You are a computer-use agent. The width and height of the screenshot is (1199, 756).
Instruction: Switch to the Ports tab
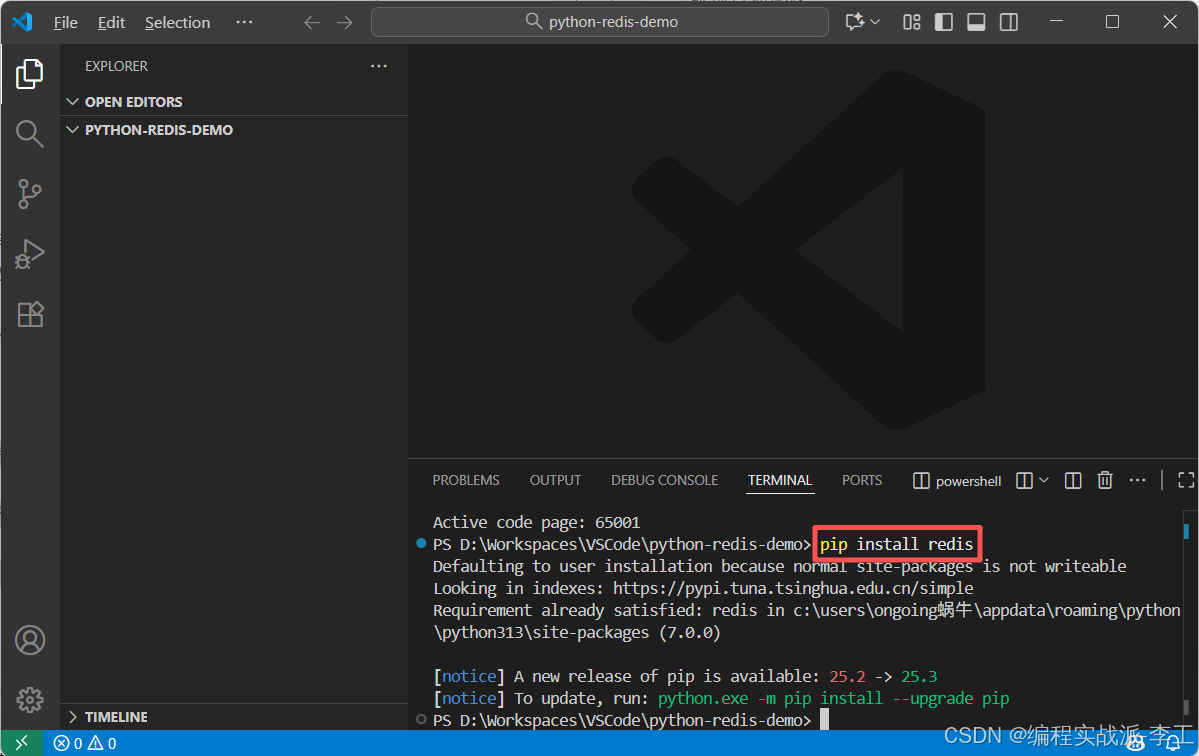pyautogui.click(x=862, y=480)
